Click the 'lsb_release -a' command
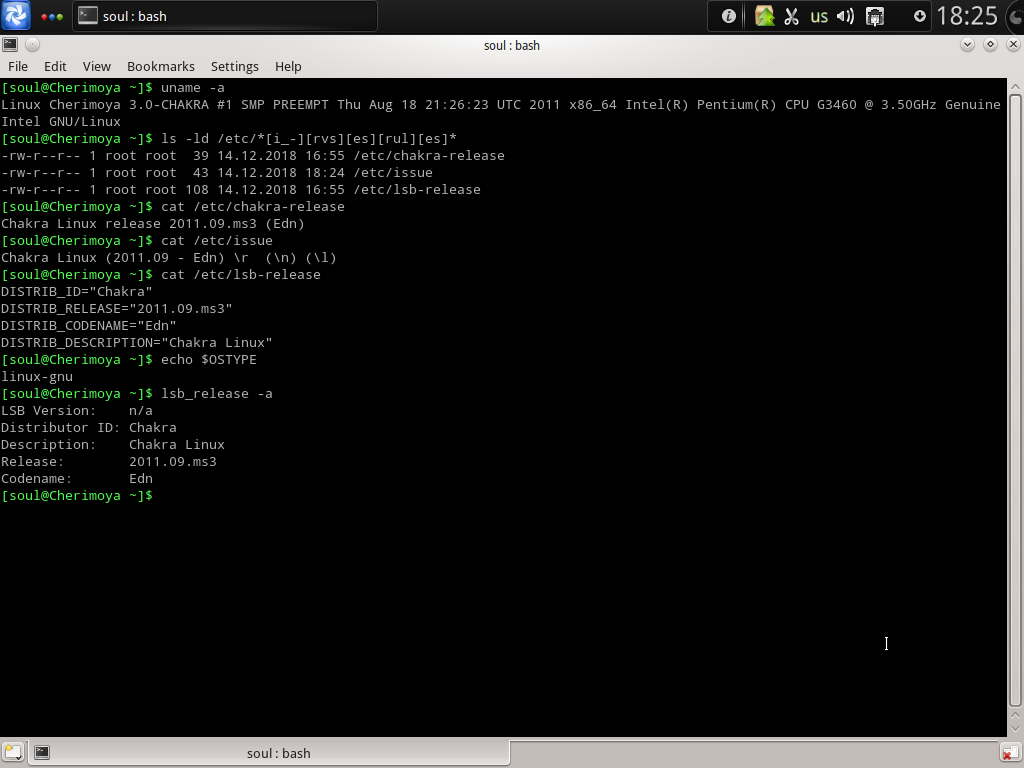1024x768 pixels. pos(217,393)
